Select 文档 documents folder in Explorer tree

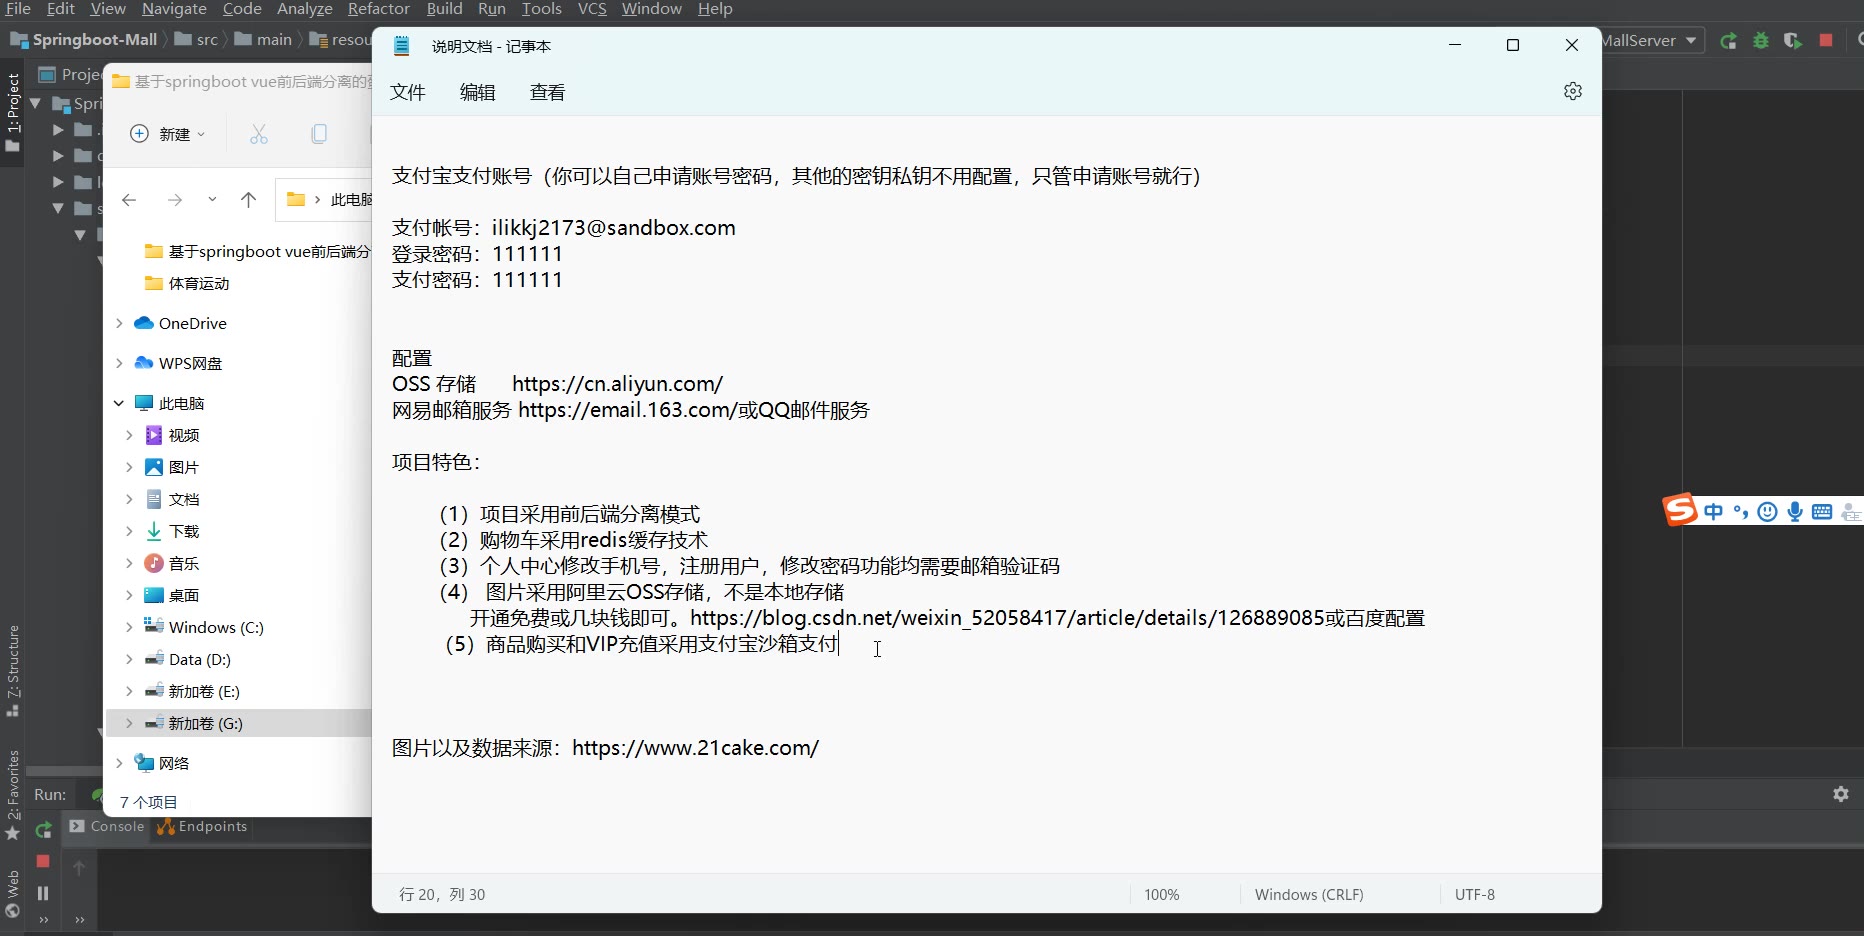point(172,499)
